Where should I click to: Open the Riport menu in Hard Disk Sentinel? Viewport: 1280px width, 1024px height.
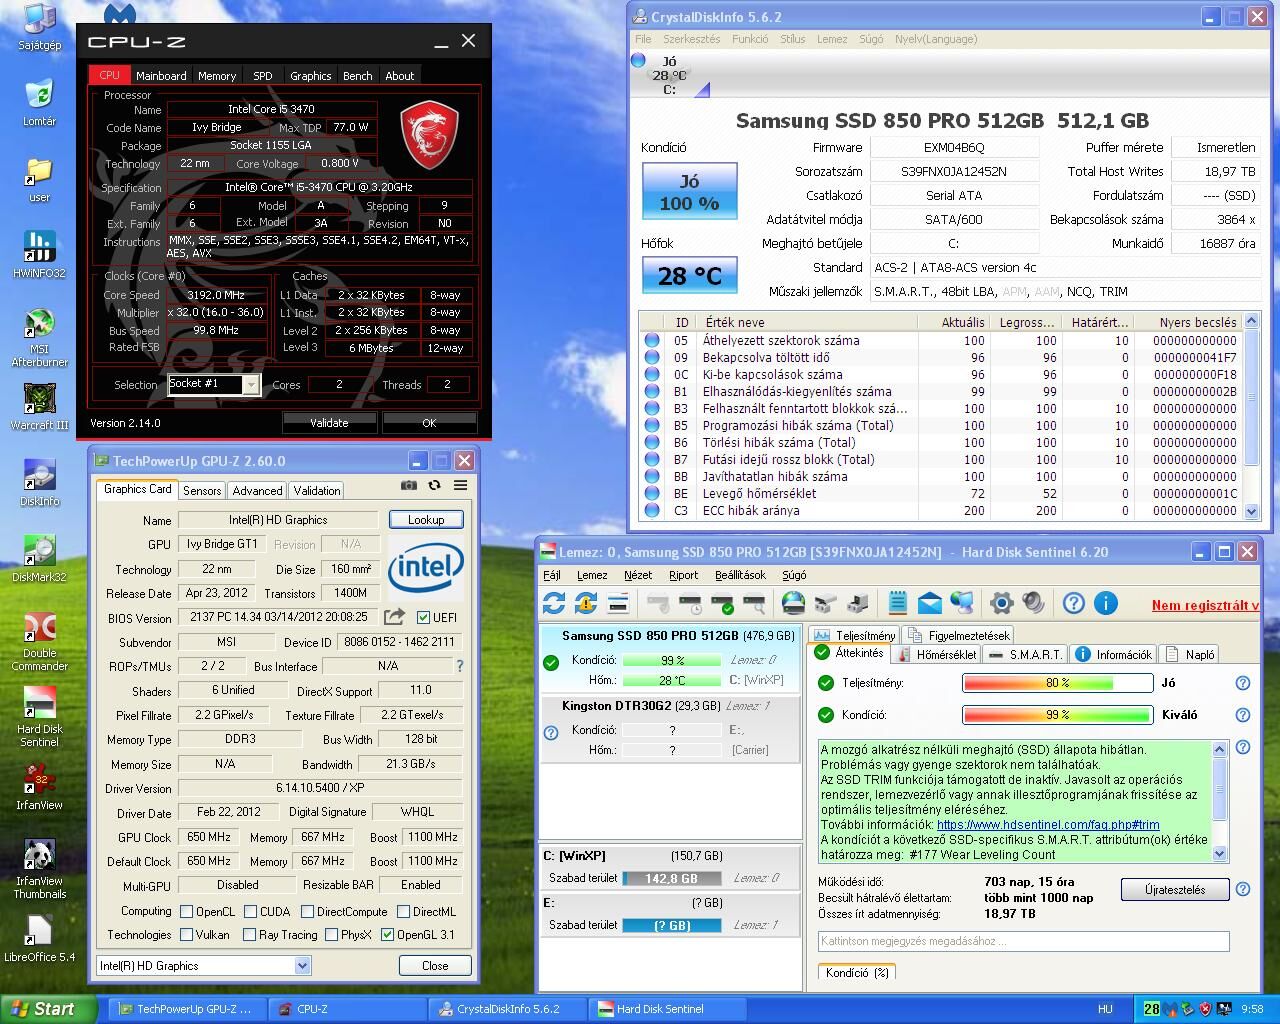pyautogui.click(x=683, y=575)
